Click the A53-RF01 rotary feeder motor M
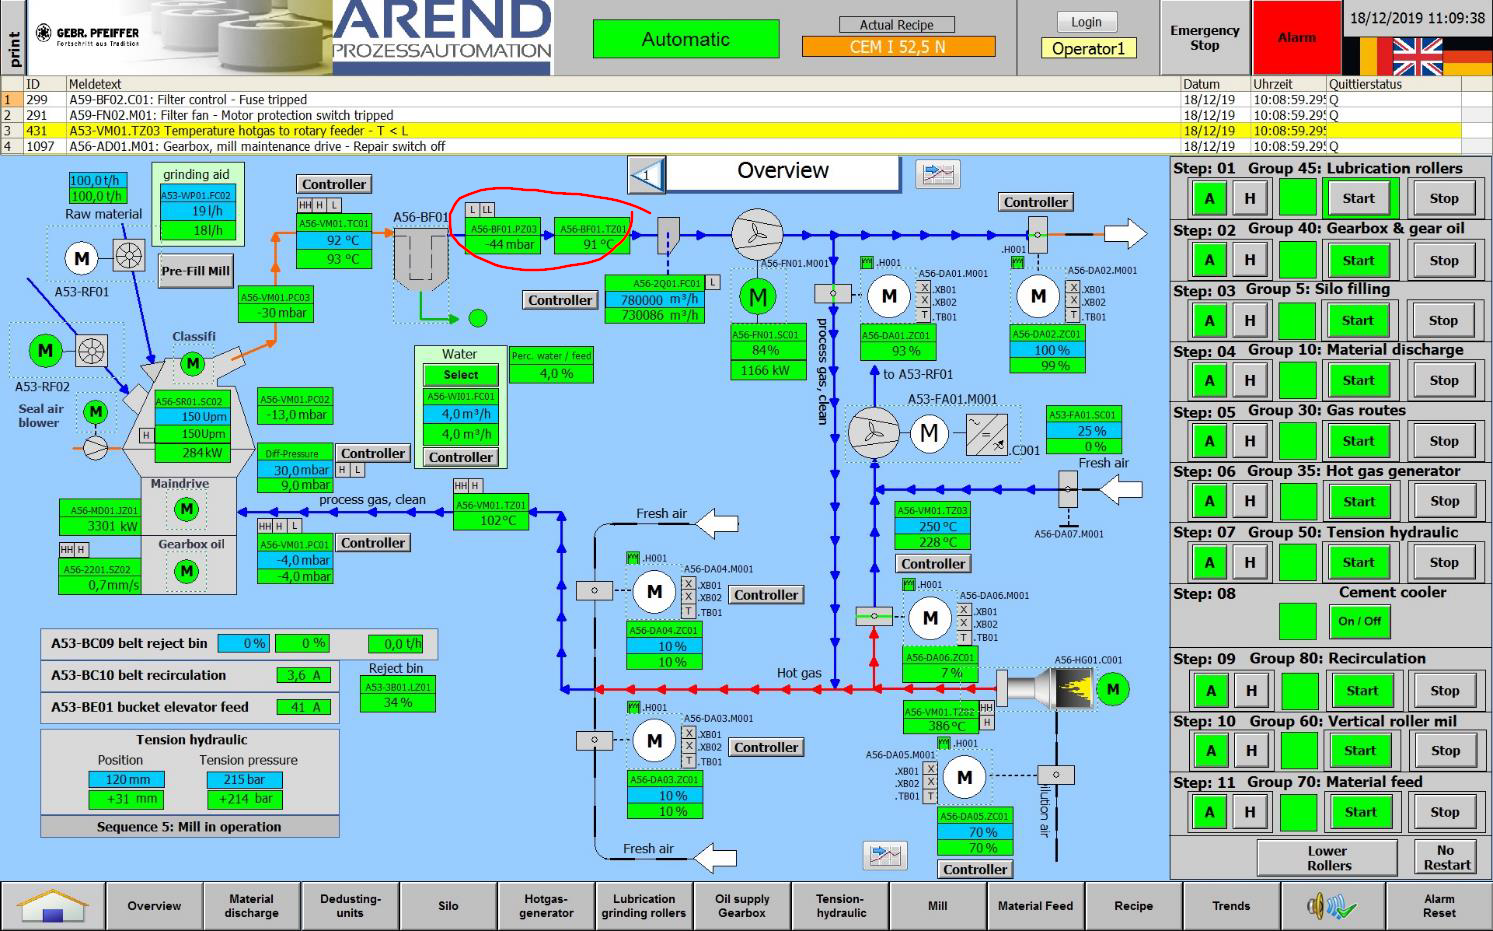 (x=82, y=258)
